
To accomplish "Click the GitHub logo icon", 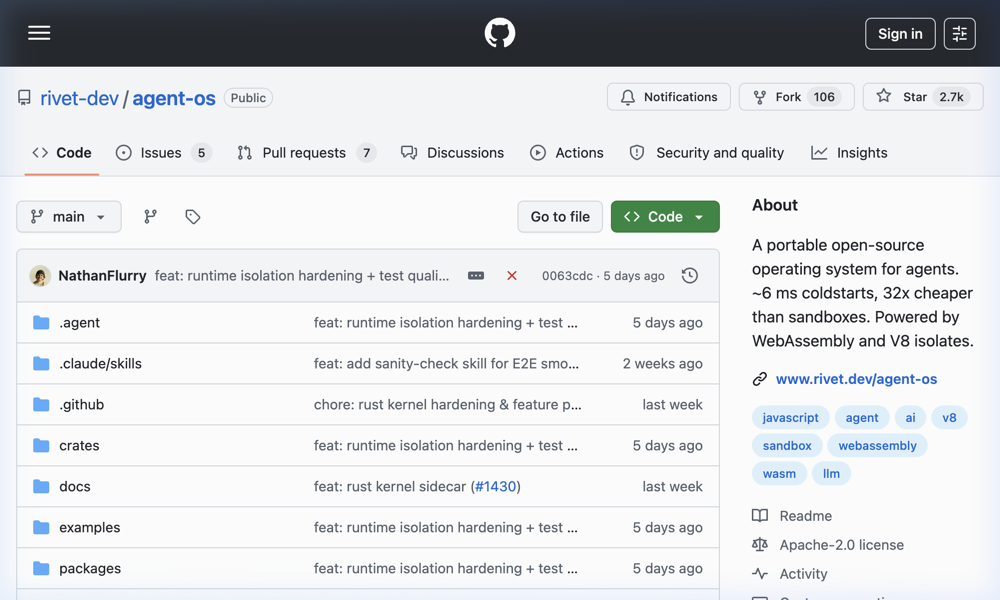I will (500, 33).
